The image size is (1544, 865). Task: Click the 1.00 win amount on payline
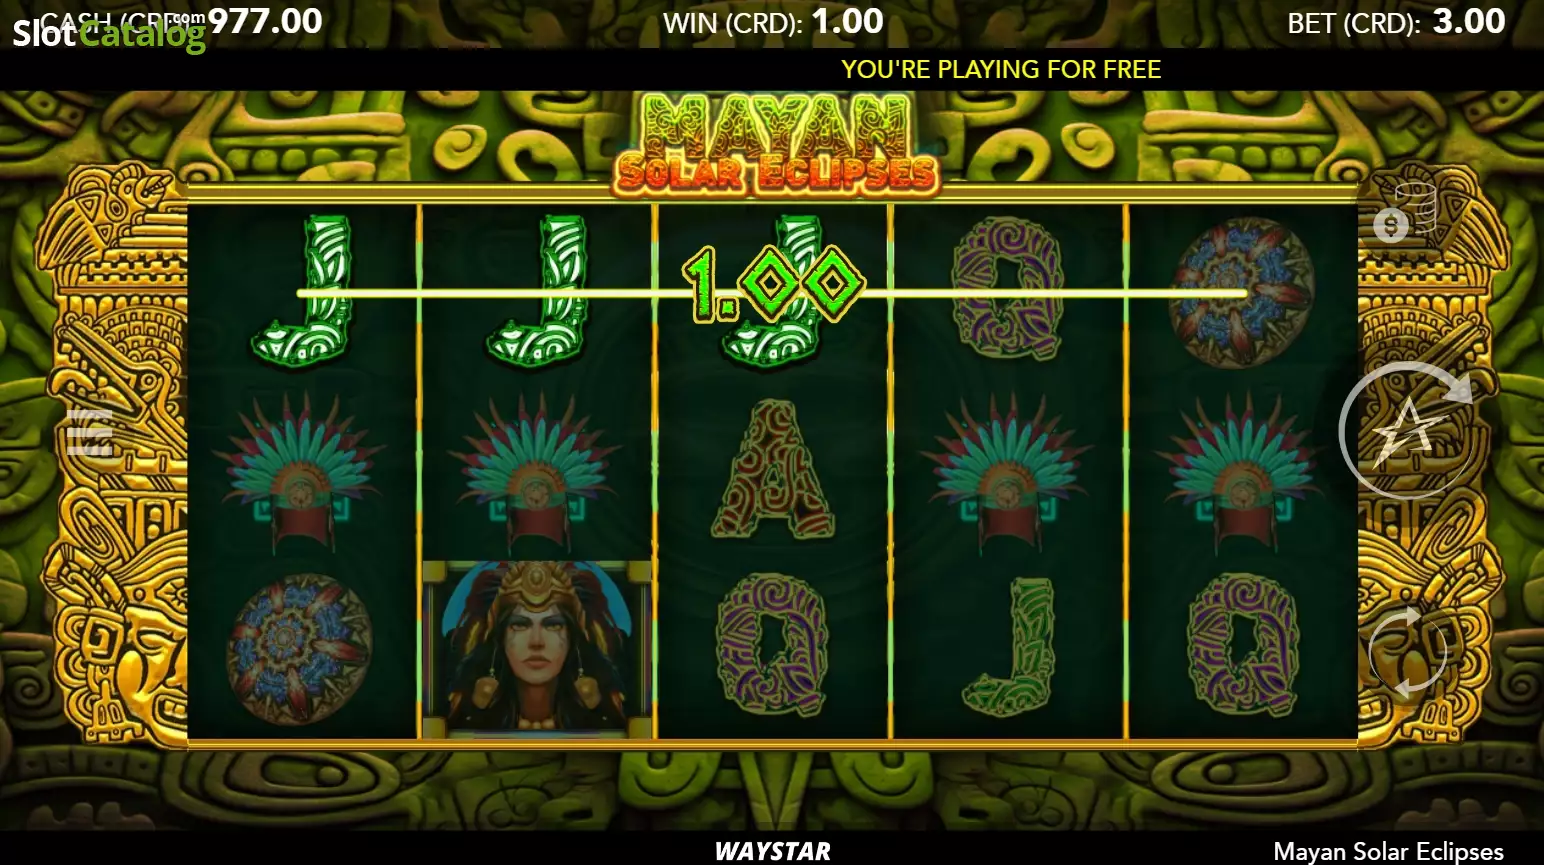click(773, 284)
